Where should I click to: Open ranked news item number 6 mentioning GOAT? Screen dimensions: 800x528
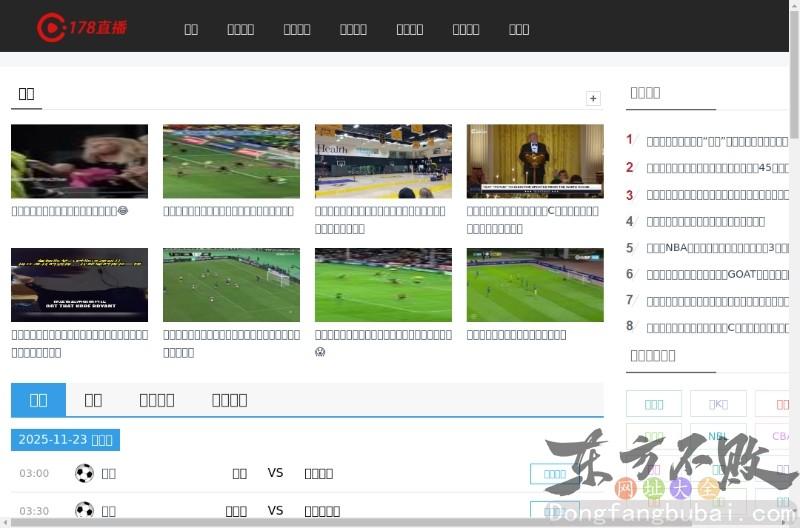pyautogui.click(x=716, y=274)
